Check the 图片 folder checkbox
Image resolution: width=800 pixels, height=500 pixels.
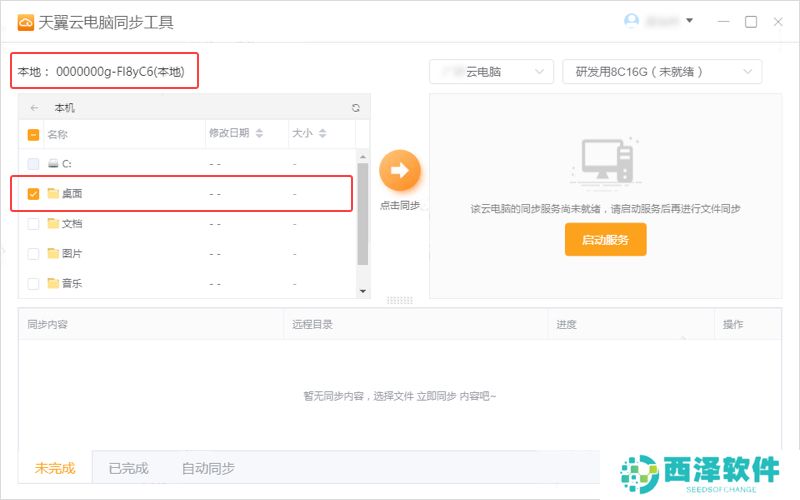(x=33, y=254)
